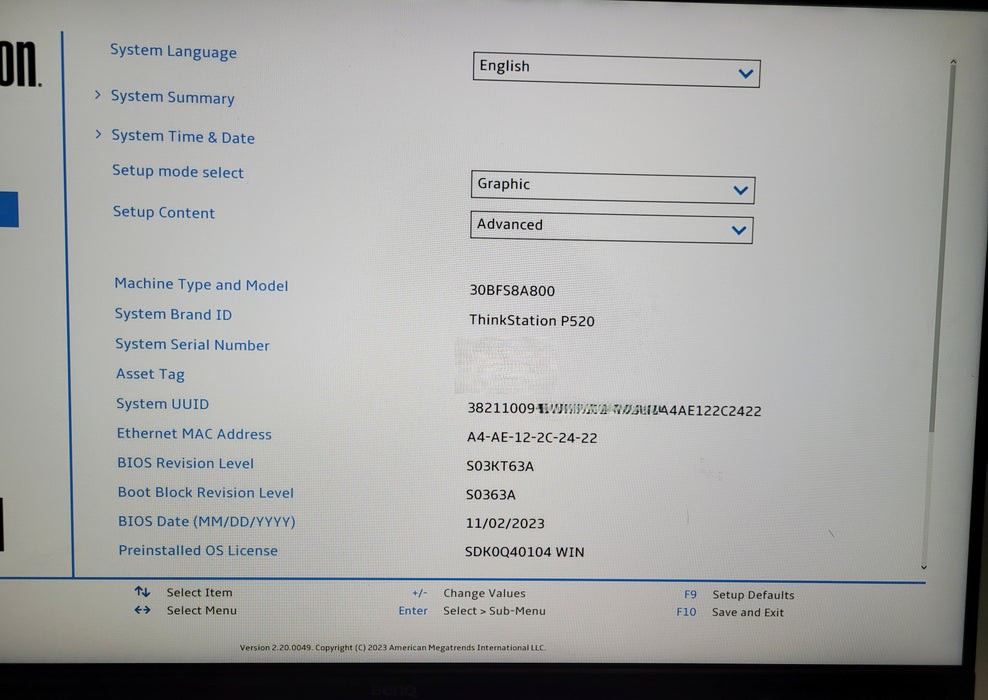Click the BIOS Date (MM/DD/YYYY) label
This screenshot has height=700, width=988.
tap(207, 521)
